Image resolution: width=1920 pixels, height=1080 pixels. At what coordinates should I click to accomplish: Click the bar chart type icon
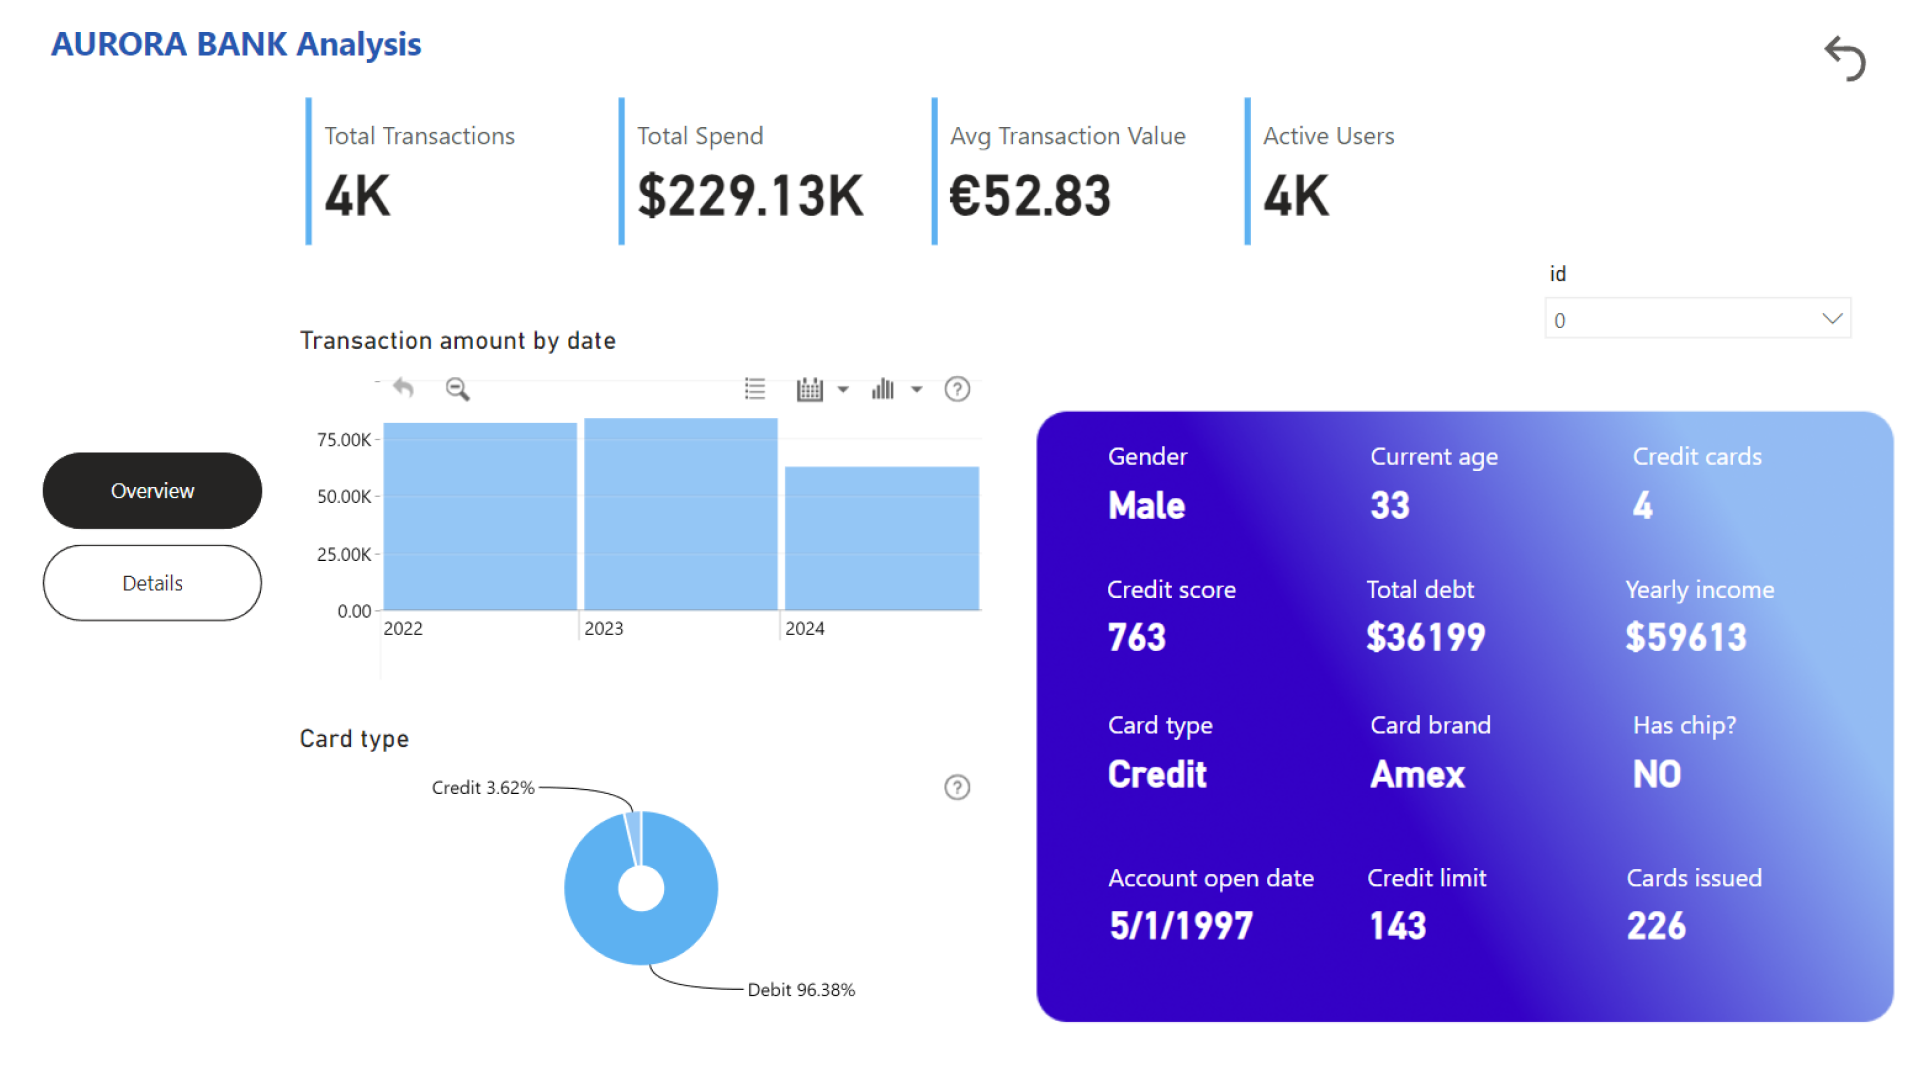(883, 389)
